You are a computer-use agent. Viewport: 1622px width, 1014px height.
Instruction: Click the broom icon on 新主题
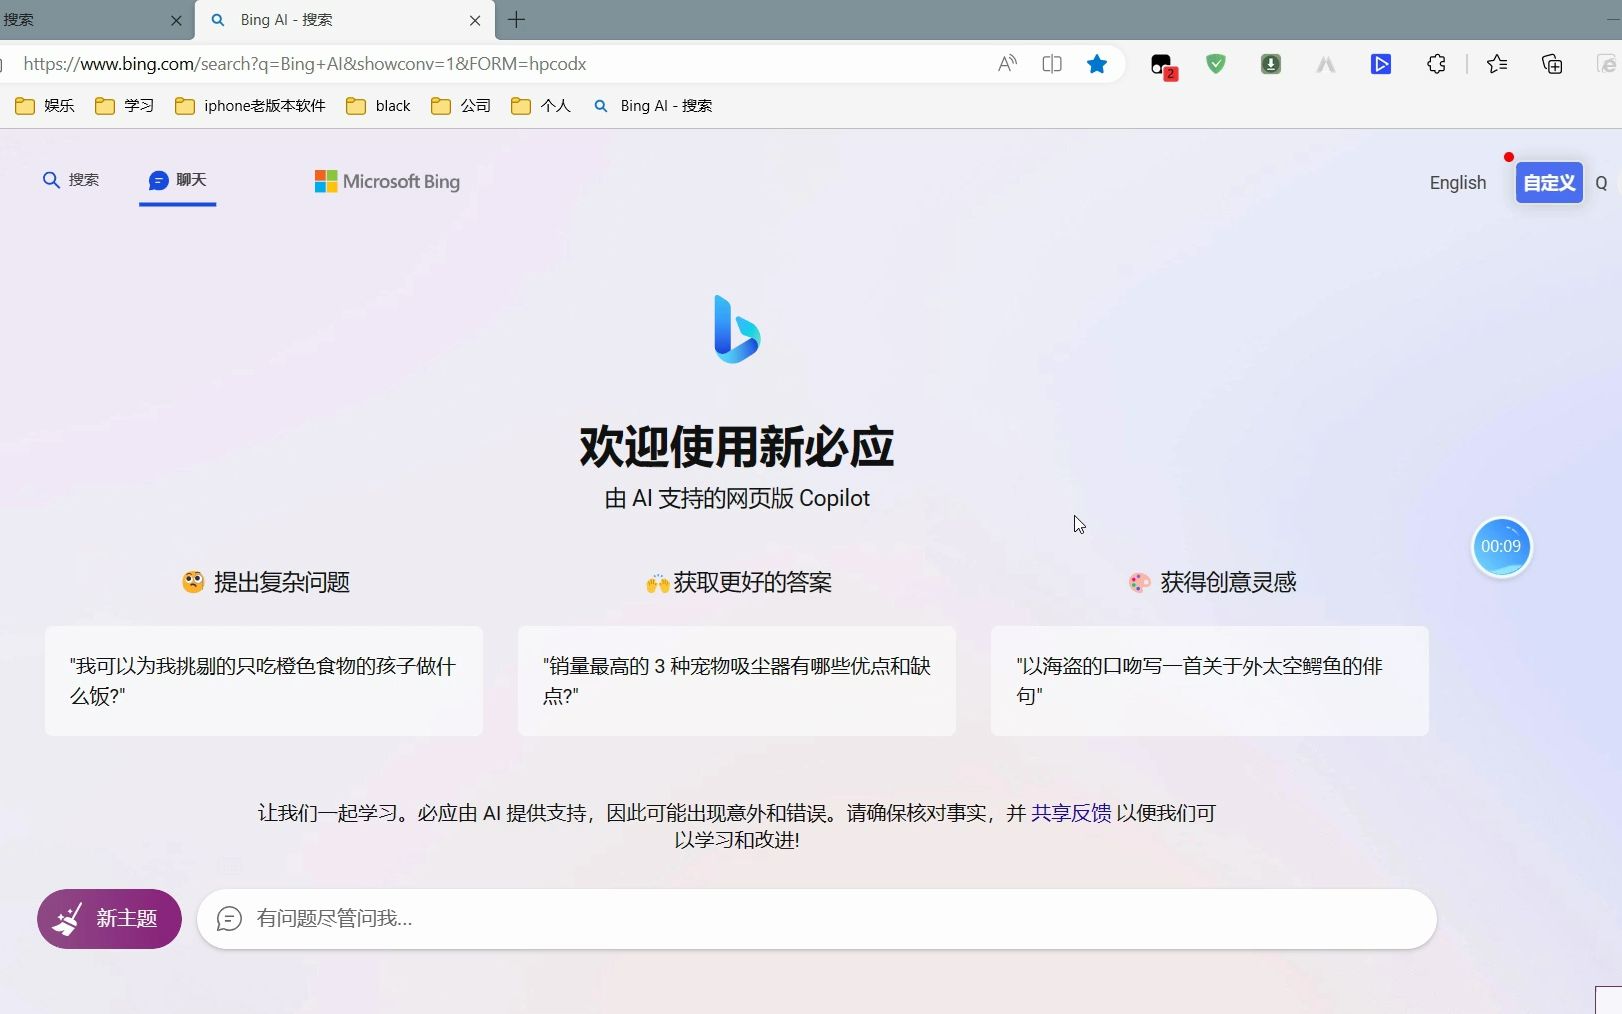pyautogui.click(x=67, y=918)
